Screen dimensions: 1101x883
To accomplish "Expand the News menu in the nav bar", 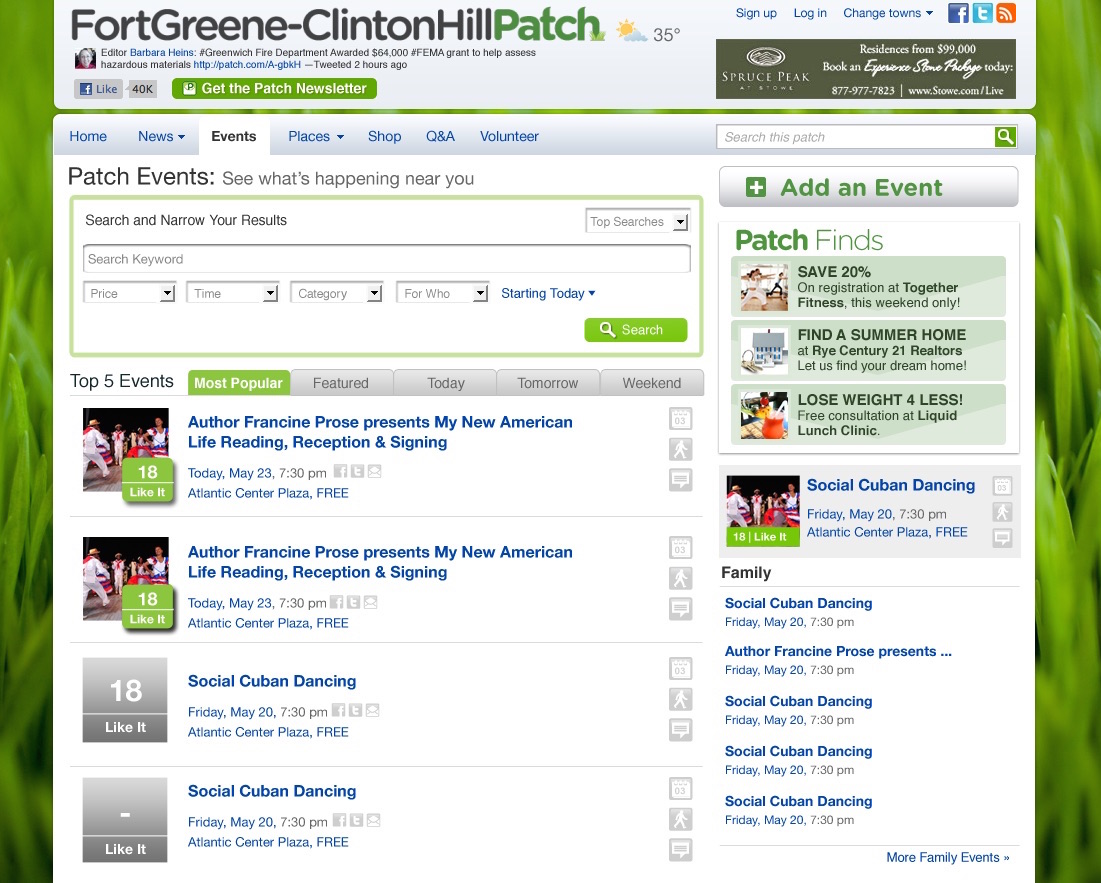I will (161, 136).
